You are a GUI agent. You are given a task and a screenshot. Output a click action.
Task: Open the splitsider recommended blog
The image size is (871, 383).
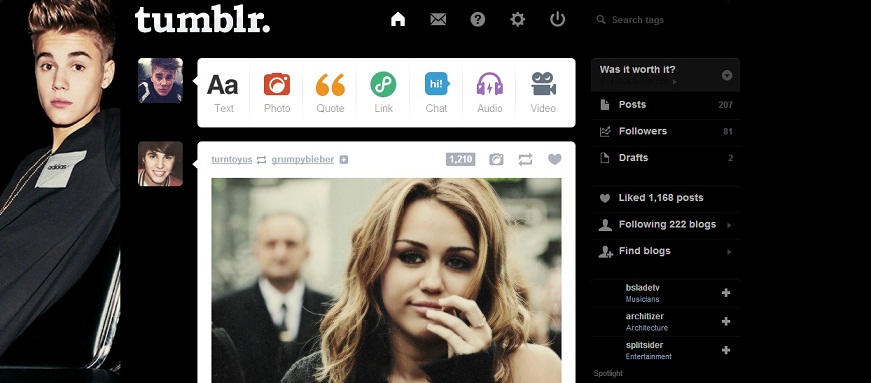[x=644, y=345]
